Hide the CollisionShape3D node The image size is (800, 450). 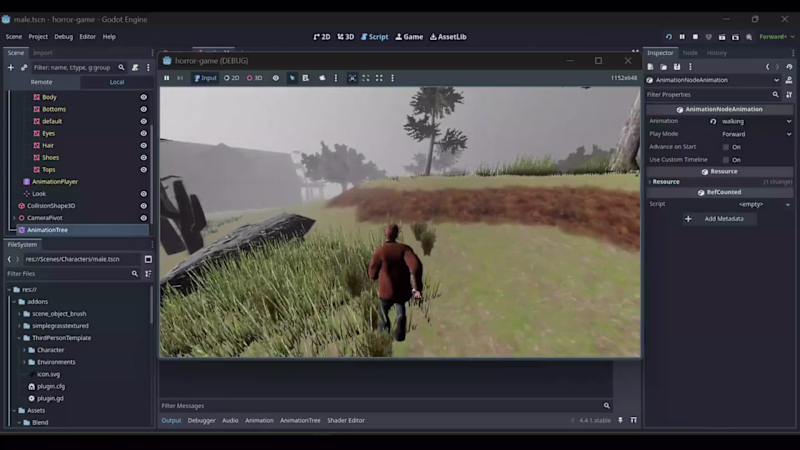(x=144, y=206)
